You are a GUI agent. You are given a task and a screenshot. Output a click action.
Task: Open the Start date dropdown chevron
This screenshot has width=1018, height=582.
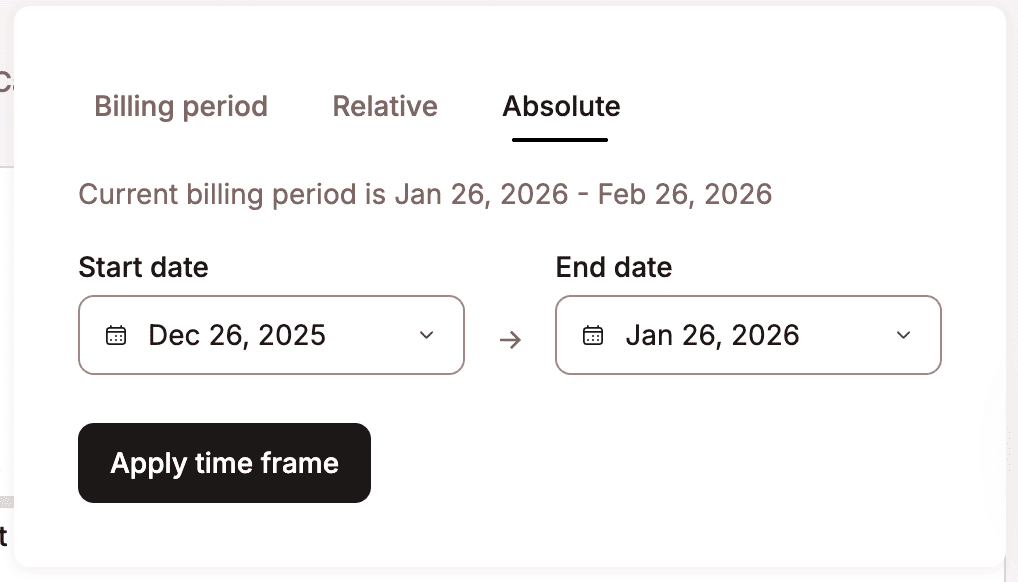427,335
